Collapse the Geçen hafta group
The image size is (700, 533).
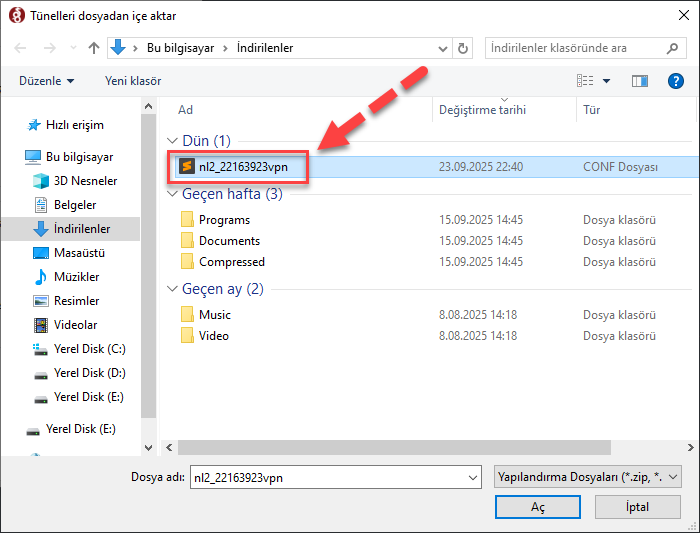tap(171, 194)
